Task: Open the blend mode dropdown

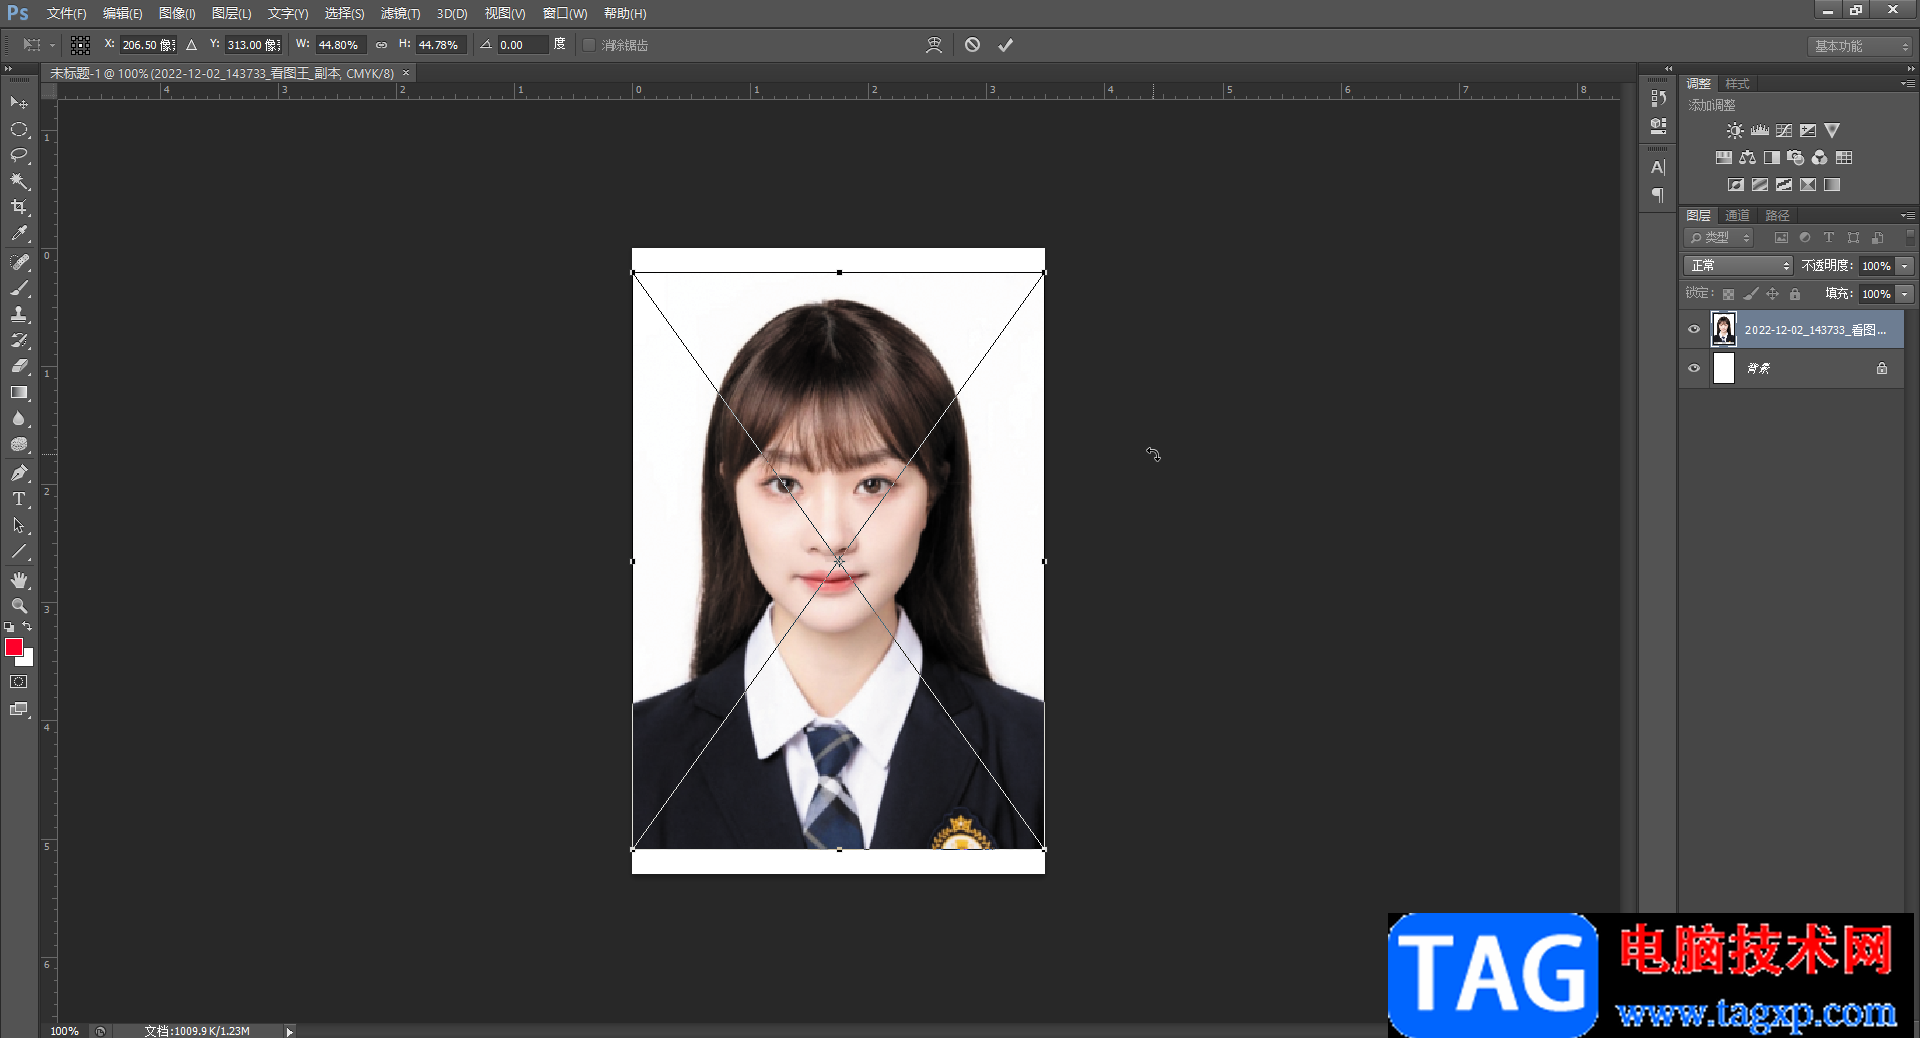Action: pyautogui.click(x=1738, y=266)
